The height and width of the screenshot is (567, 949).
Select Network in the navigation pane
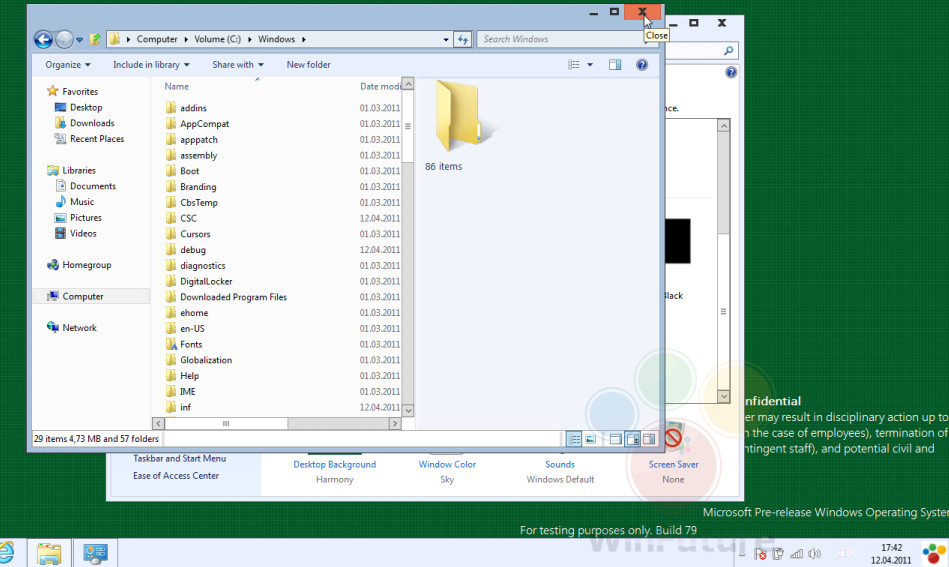click(x=71, y=327)
